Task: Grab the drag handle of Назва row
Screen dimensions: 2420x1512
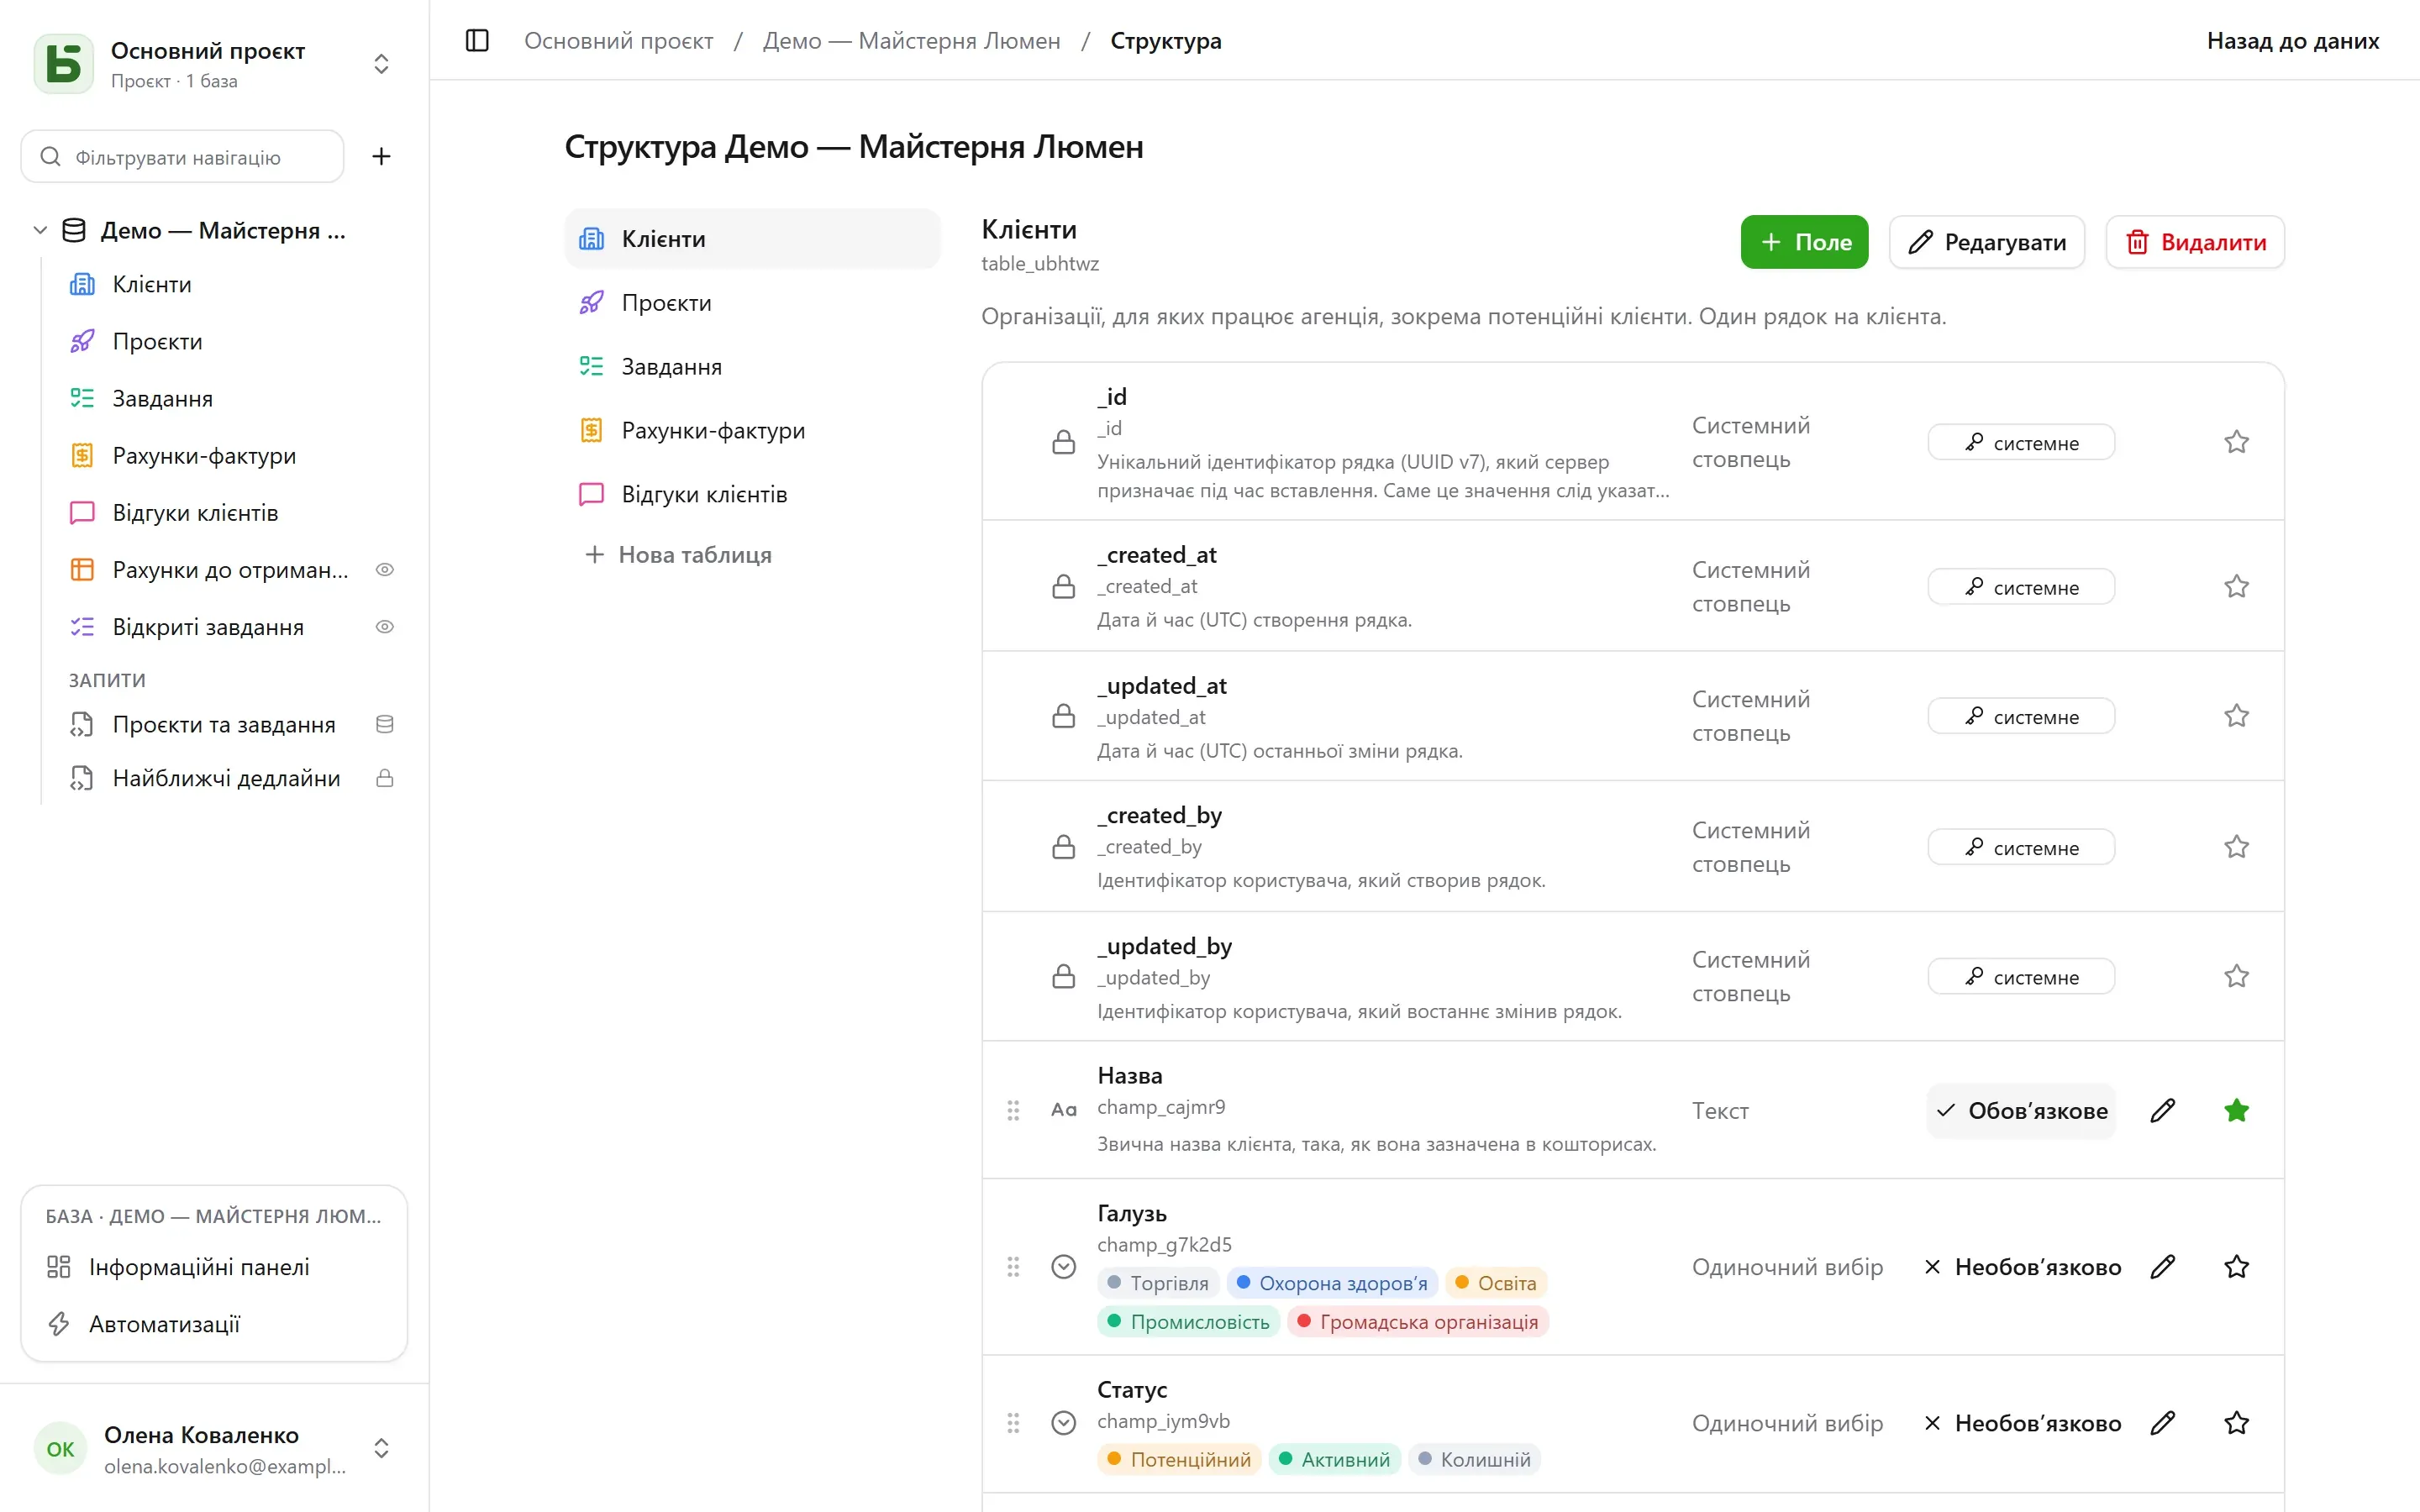Action: 1013,1111
